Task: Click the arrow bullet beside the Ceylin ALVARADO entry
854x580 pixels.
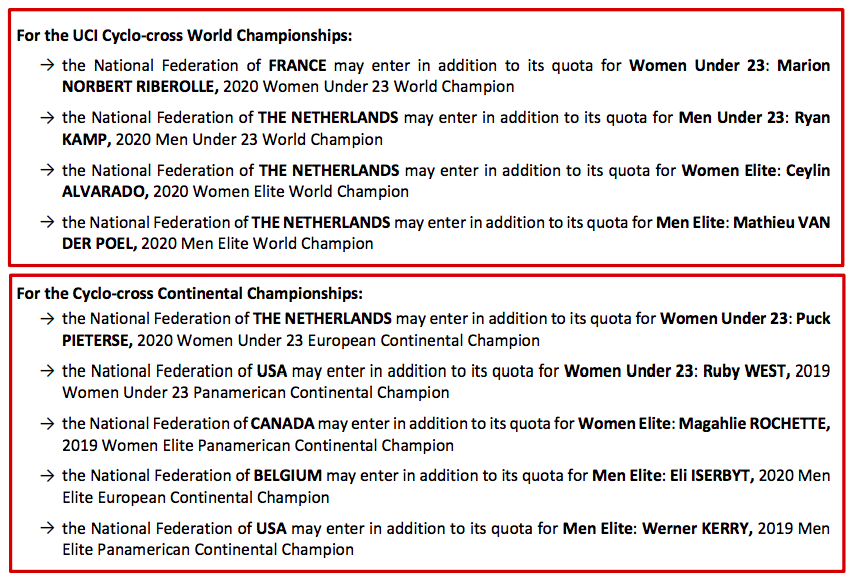Action: (47, 170)
